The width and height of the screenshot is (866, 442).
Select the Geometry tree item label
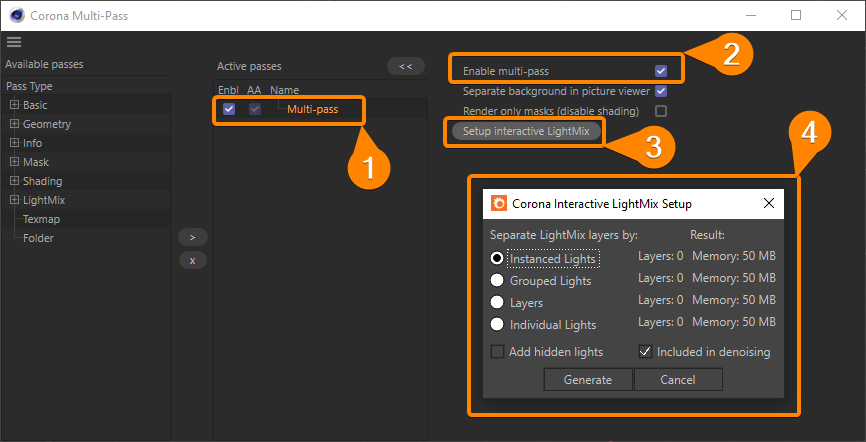[x=47, y=124]
